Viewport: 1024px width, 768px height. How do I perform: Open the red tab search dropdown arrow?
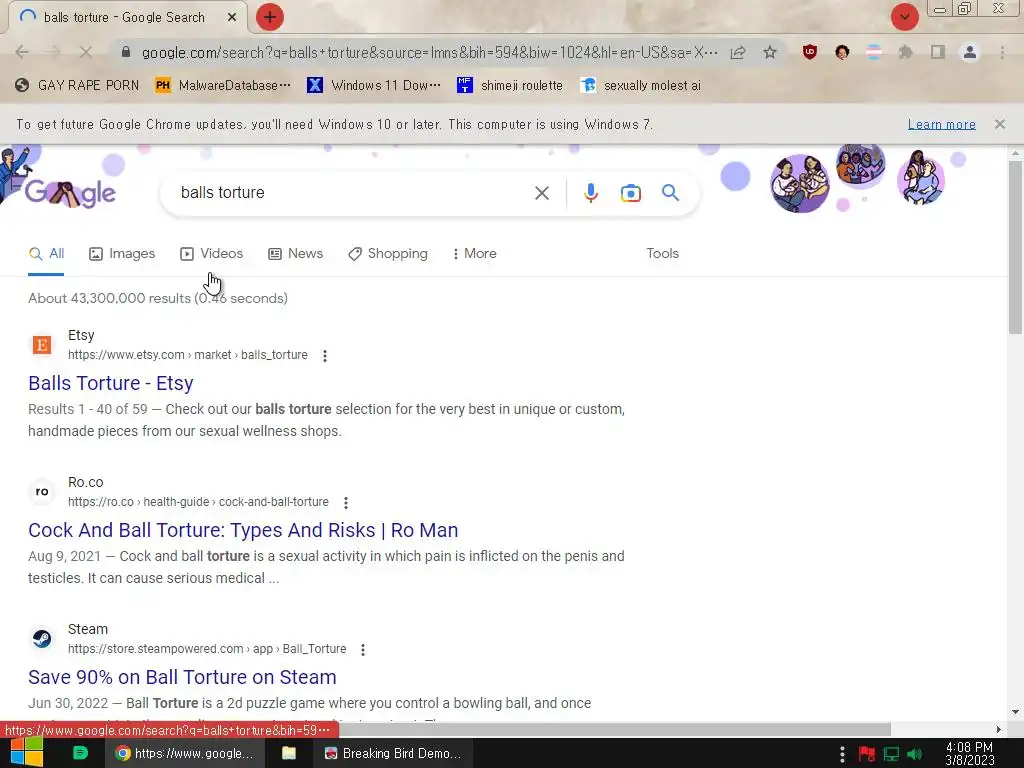904,17
